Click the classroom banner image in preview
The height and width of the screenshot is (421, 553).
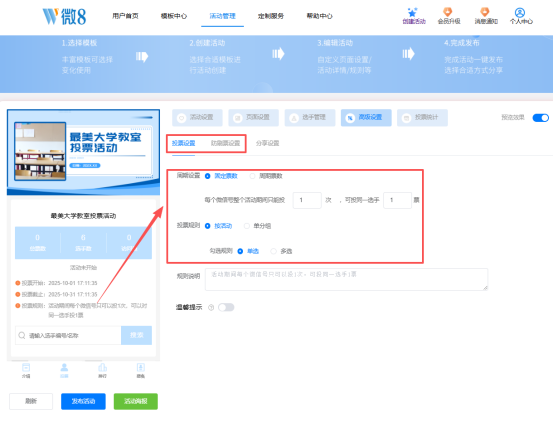(x=40, y=151)
